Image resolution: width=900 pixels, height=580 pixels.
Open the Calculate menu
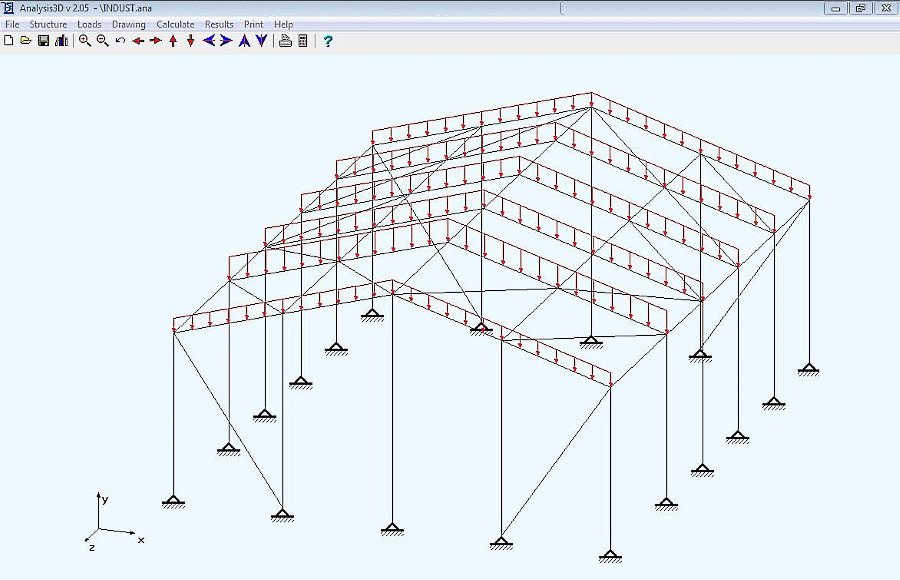(175, 24)
